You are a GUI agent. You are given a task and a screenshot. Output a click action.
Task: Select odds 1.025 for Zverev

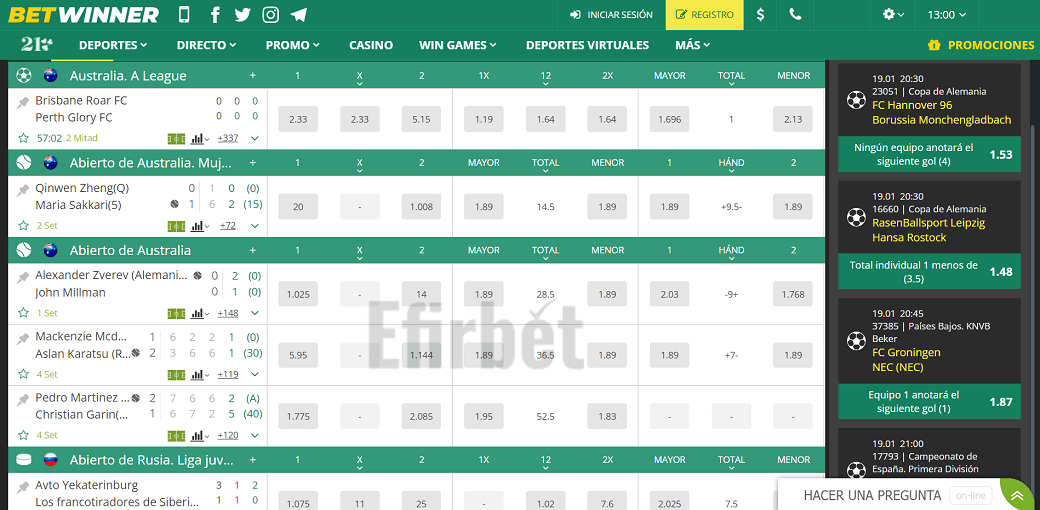298,294
